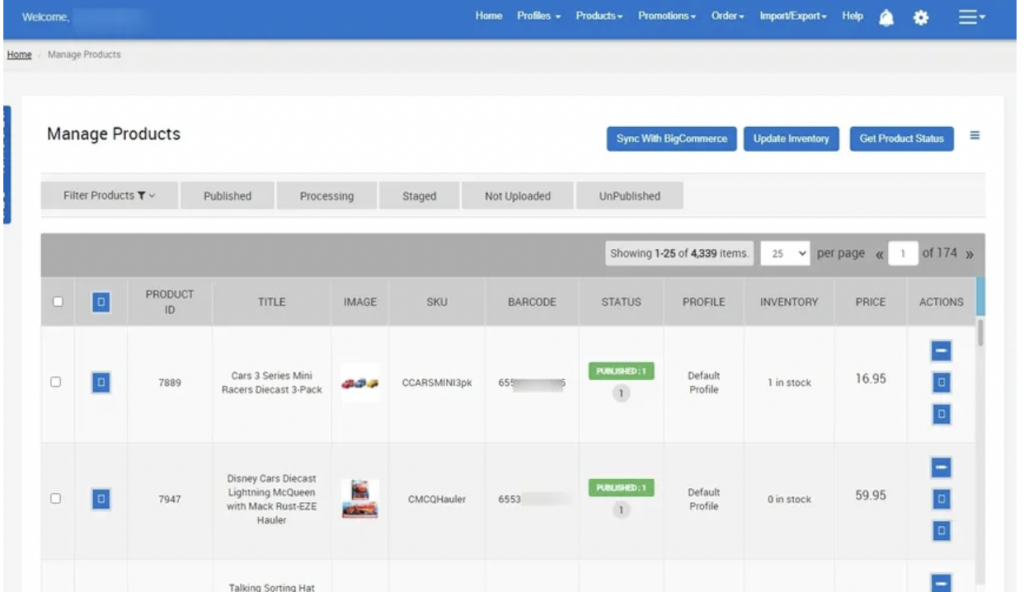Switch to the Published filter tab
Viewport: 1024px width, 592px height.
click(228, 195)
